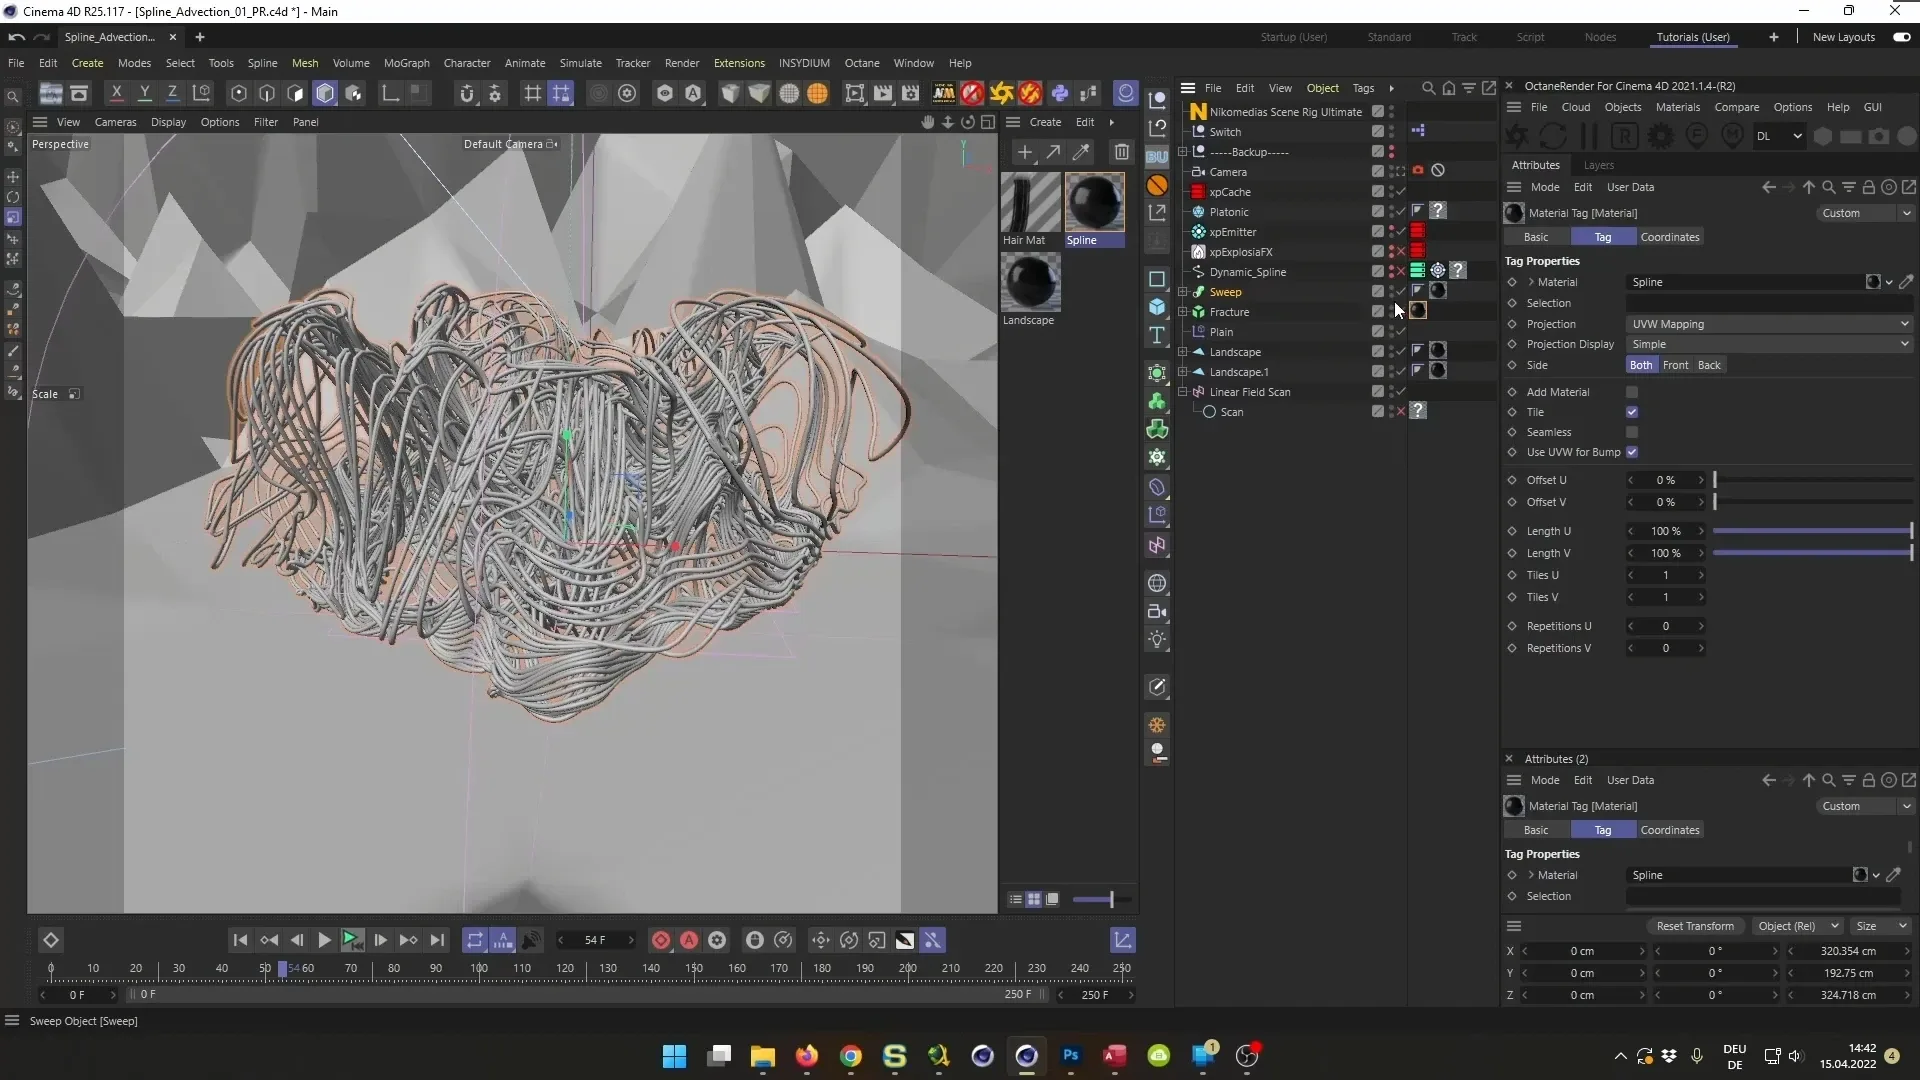Select the Platonic object's icon in Object Manager
Screen dimensions: 1920x1080
1199,211
